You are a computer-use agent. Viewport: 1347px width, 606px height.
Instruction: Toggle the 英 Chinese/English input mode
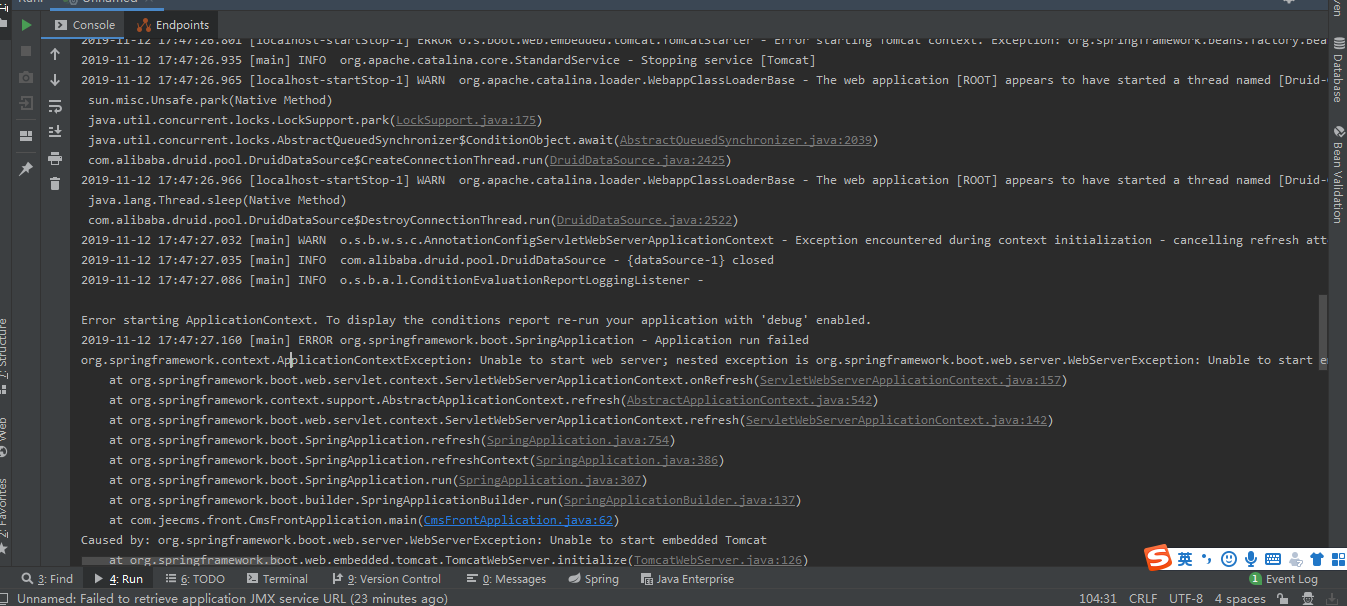[1185, 558]
